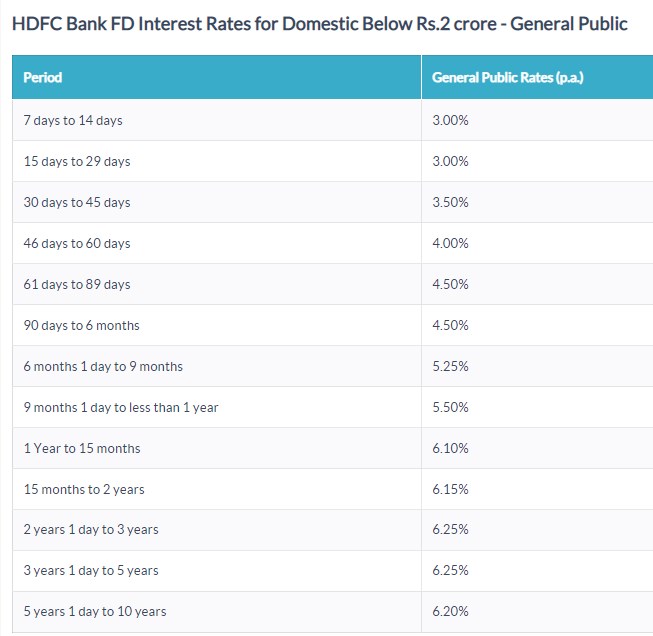Click the 5.25% rate value

(450, 367)
